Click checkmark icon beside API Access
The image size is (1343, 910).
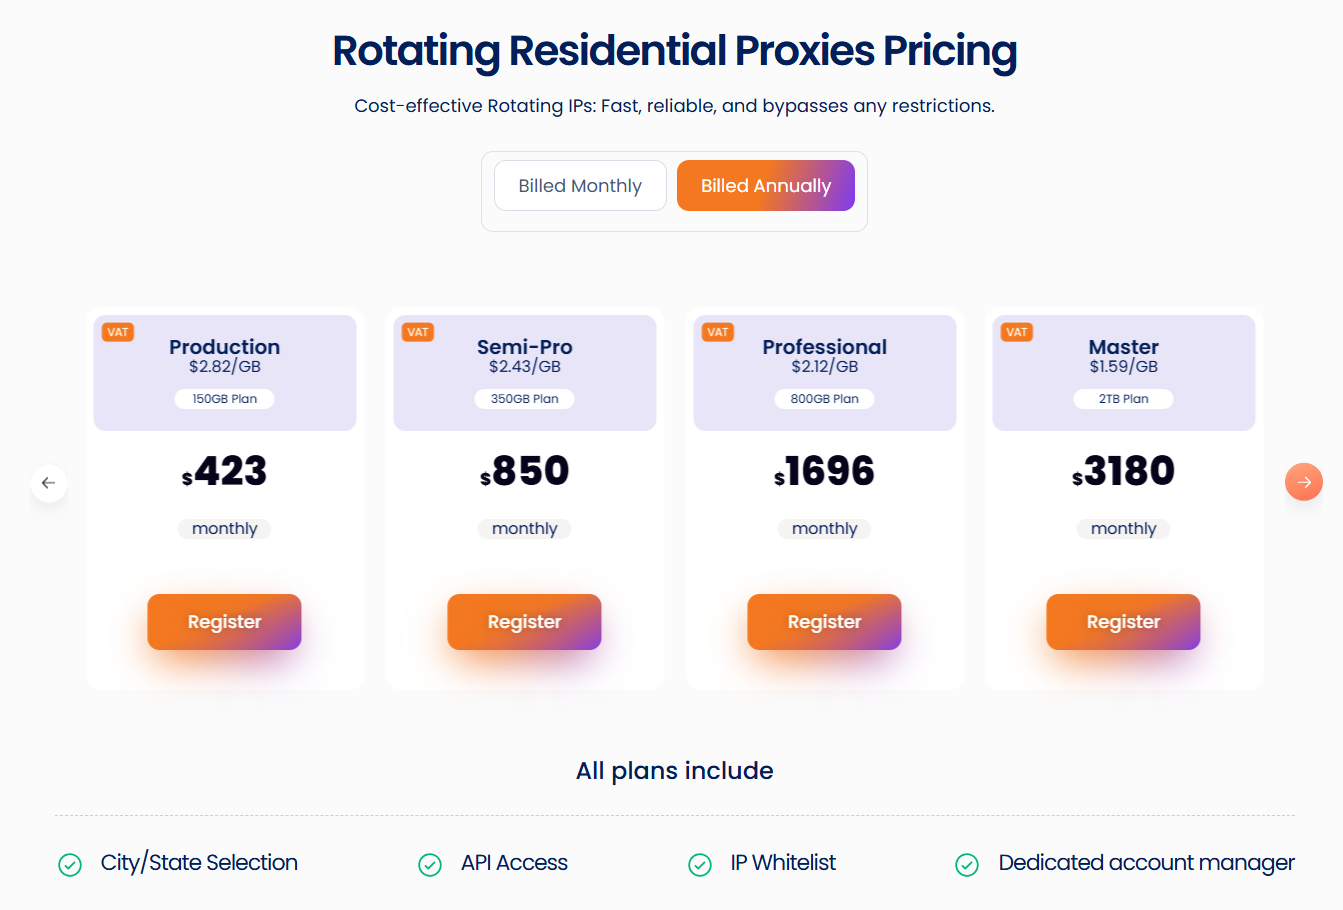[430, 864]
